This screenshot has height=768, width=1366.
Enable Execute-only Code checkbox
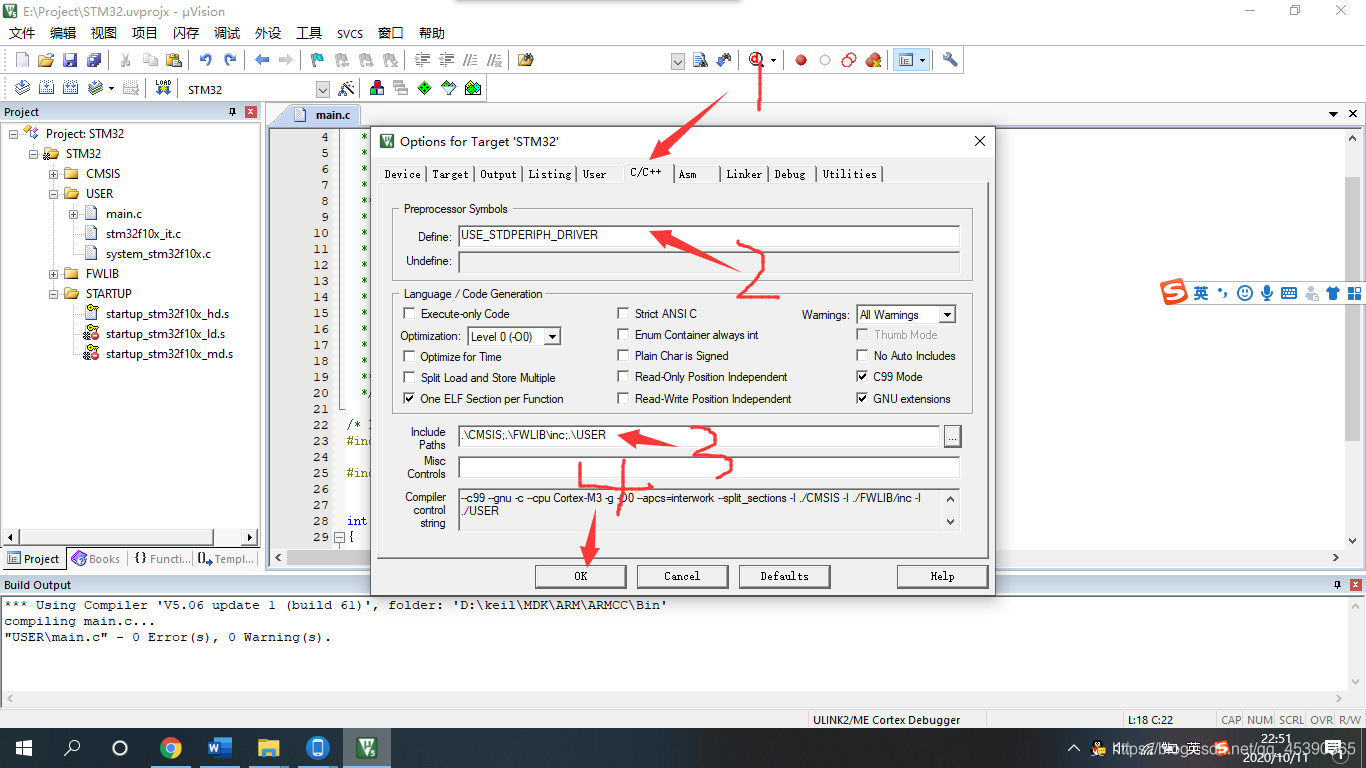[409, 314]
